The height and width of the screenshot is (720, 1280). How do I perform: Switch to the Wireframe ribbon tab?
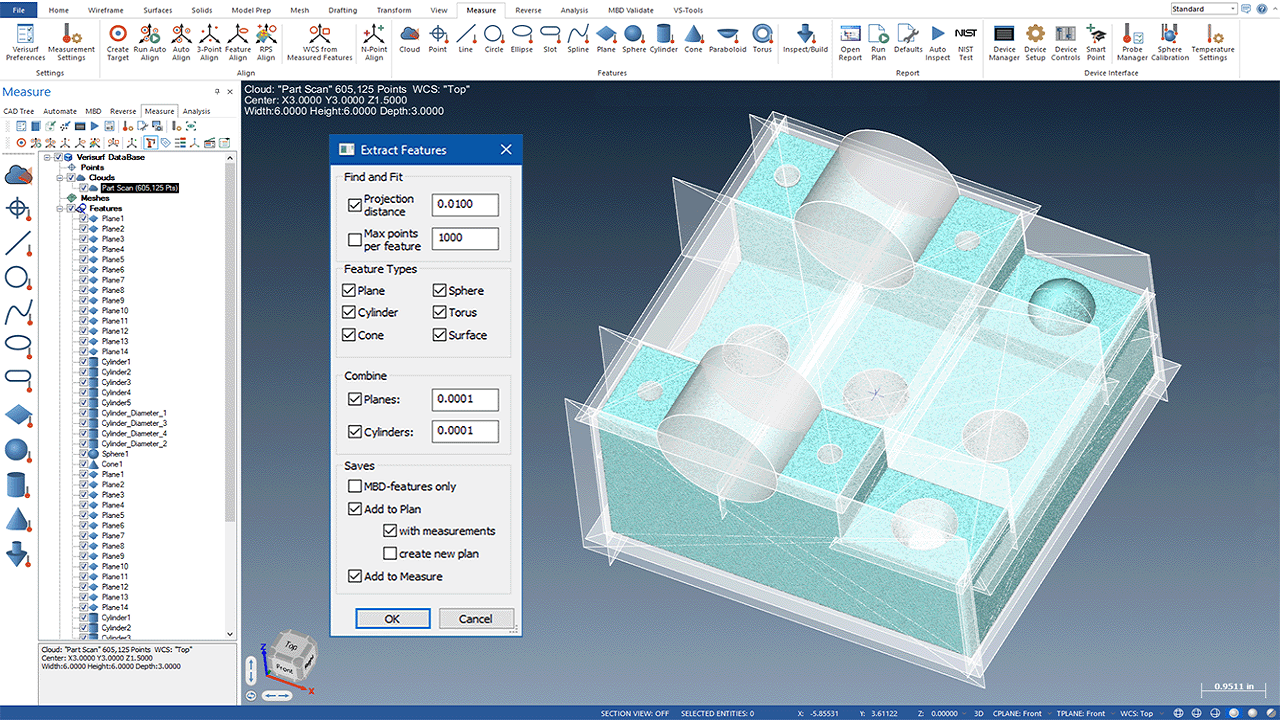click(106, 9)
